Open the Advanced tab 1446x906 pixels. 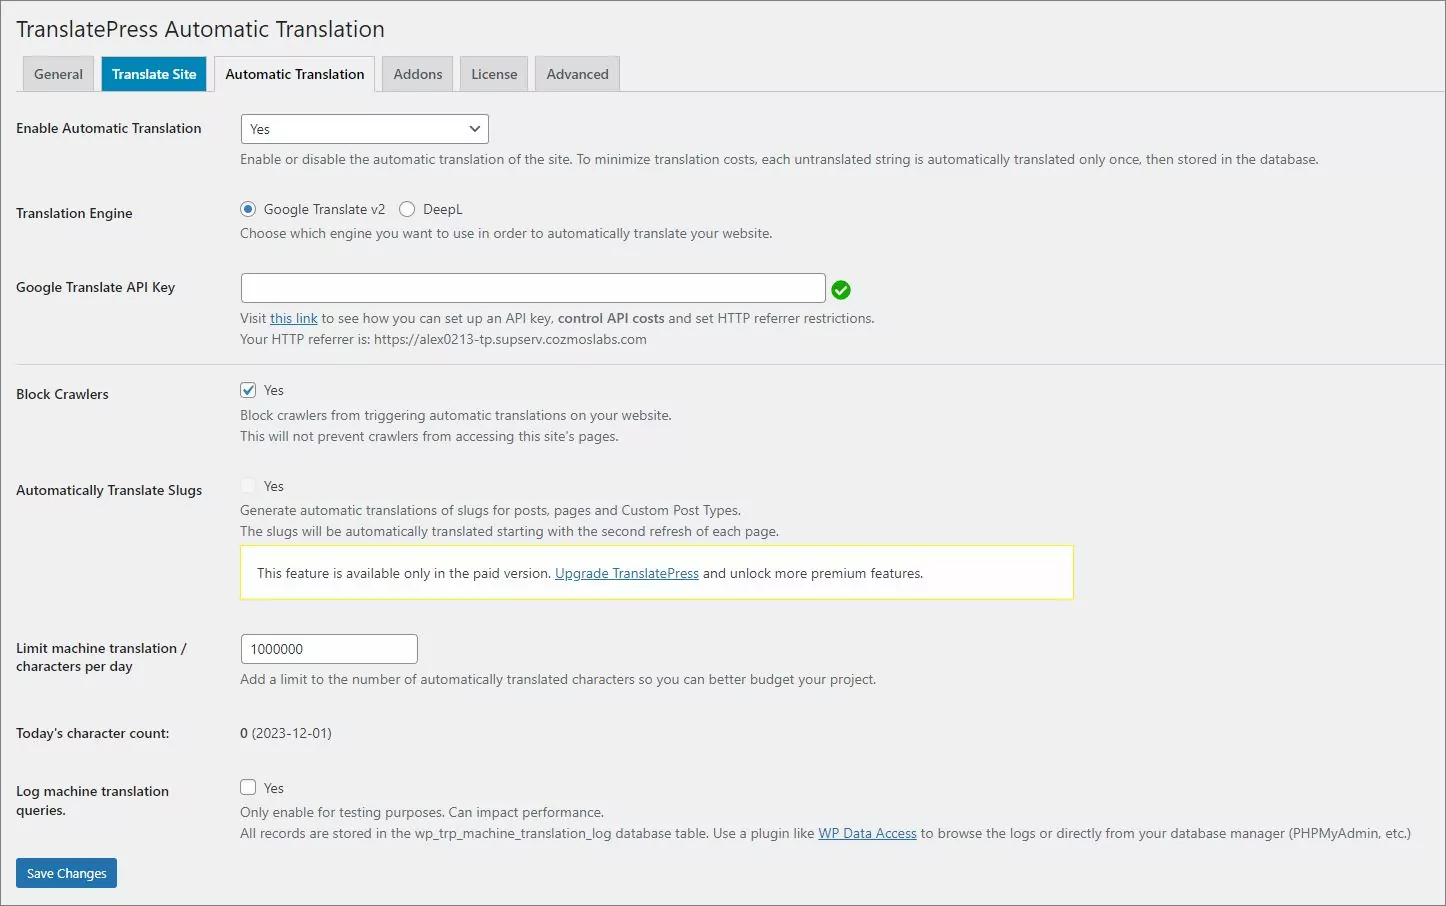click(x=577, y=74)
